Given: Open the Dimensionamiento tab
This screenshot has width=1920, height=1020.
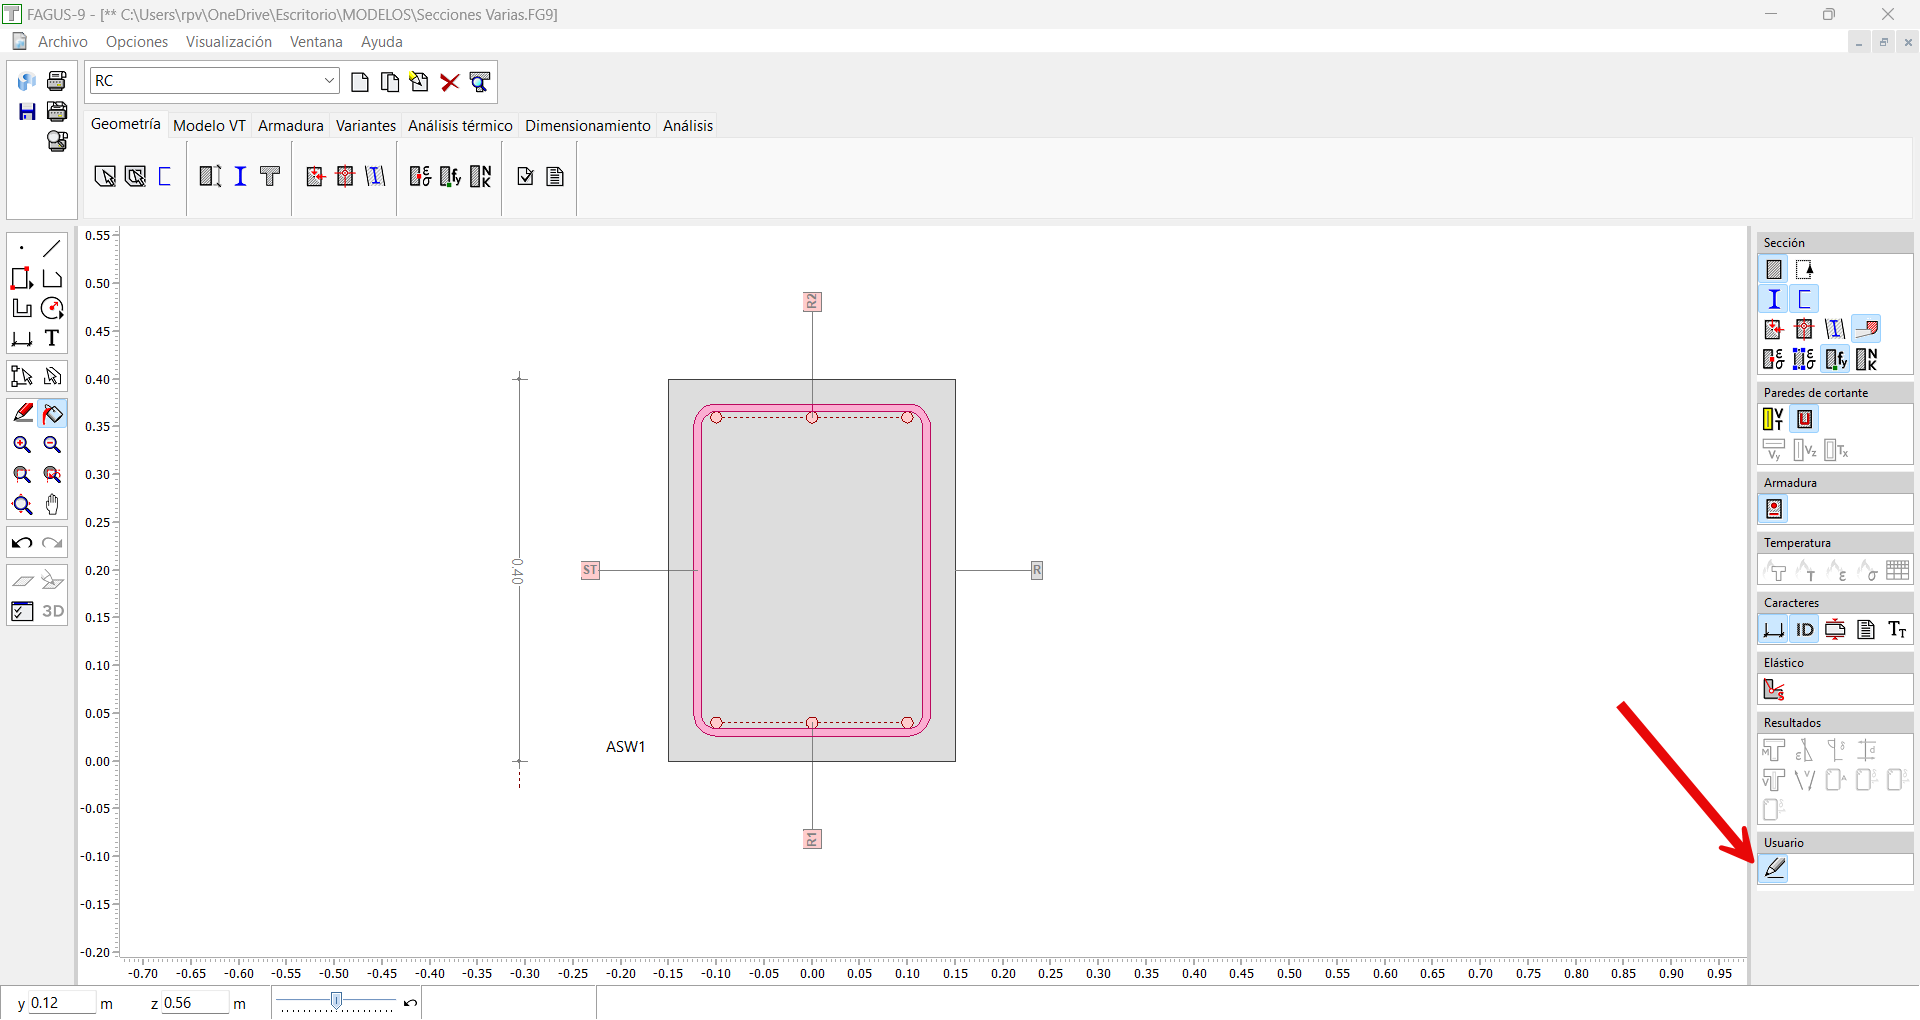Looking at the screenshot, I should coord(587,126).
